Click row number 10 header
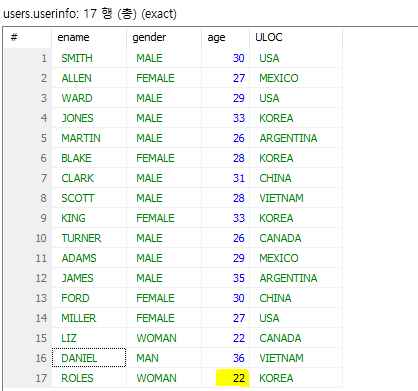Viewport: 418px width, 391px height. tap(28, 238)
